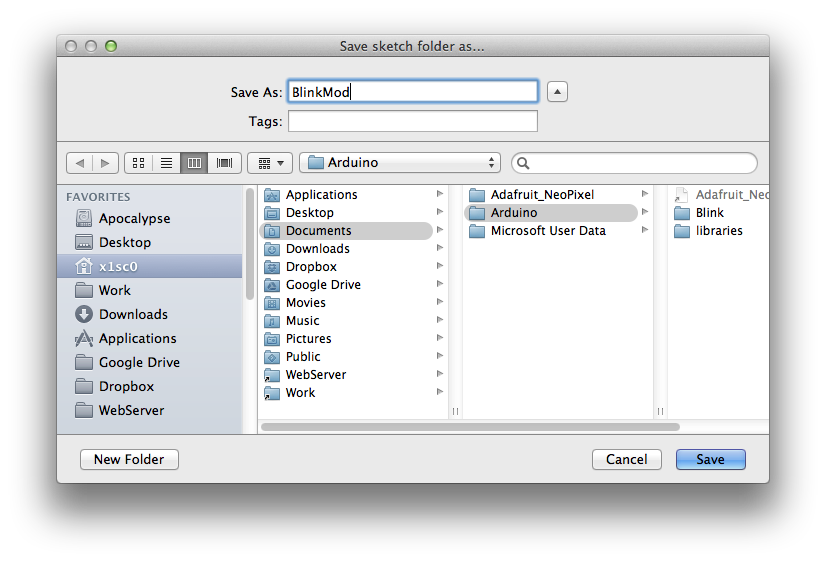826x562 pixels.
Task: Select Apocalypse drive in sidebar
Action: 134,218
